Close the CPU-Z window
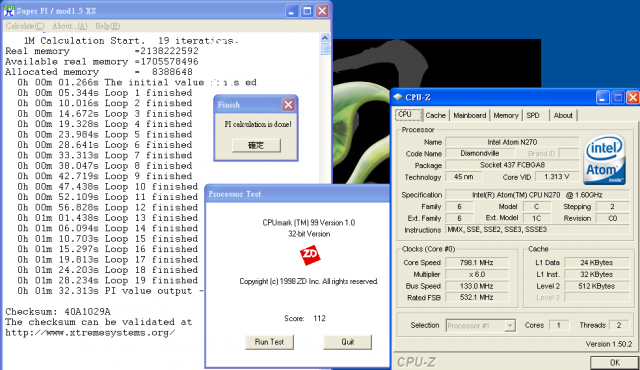Screen dimensions: 640x370 point(633,97)
